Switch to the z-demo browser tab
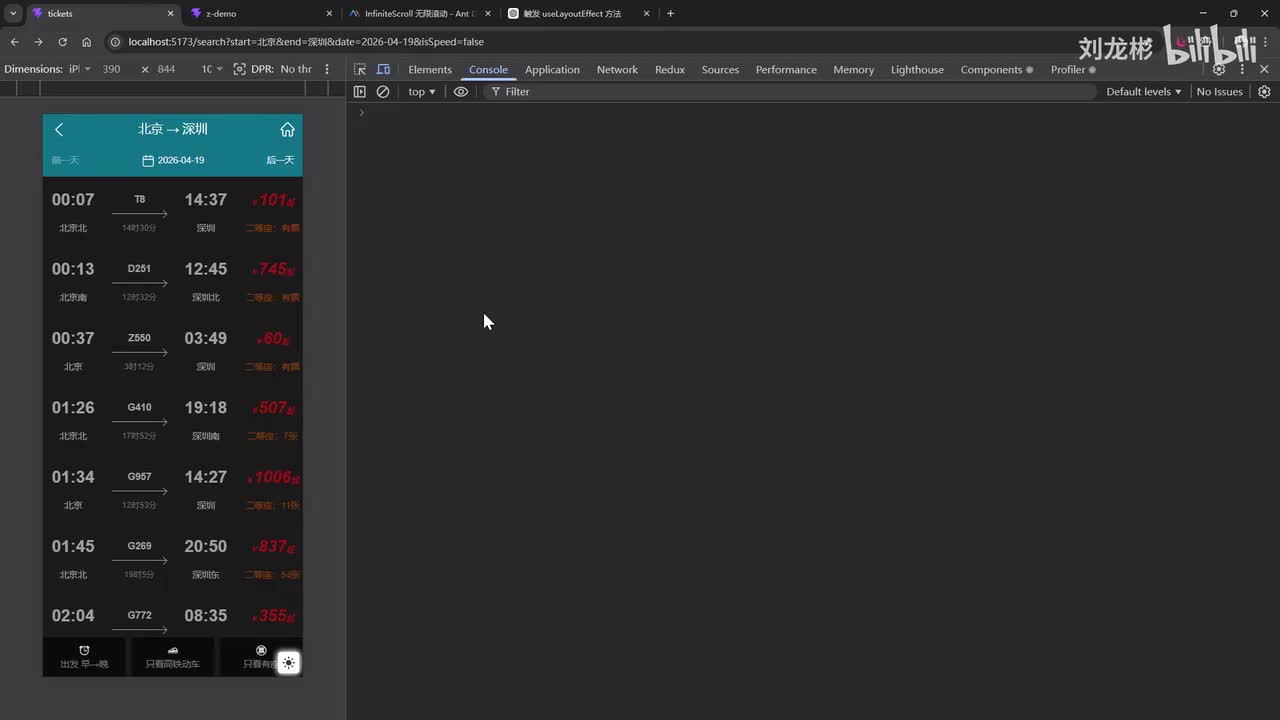Image resolution: width=1280 pixels, height=720 pixels. coord(260,14)
